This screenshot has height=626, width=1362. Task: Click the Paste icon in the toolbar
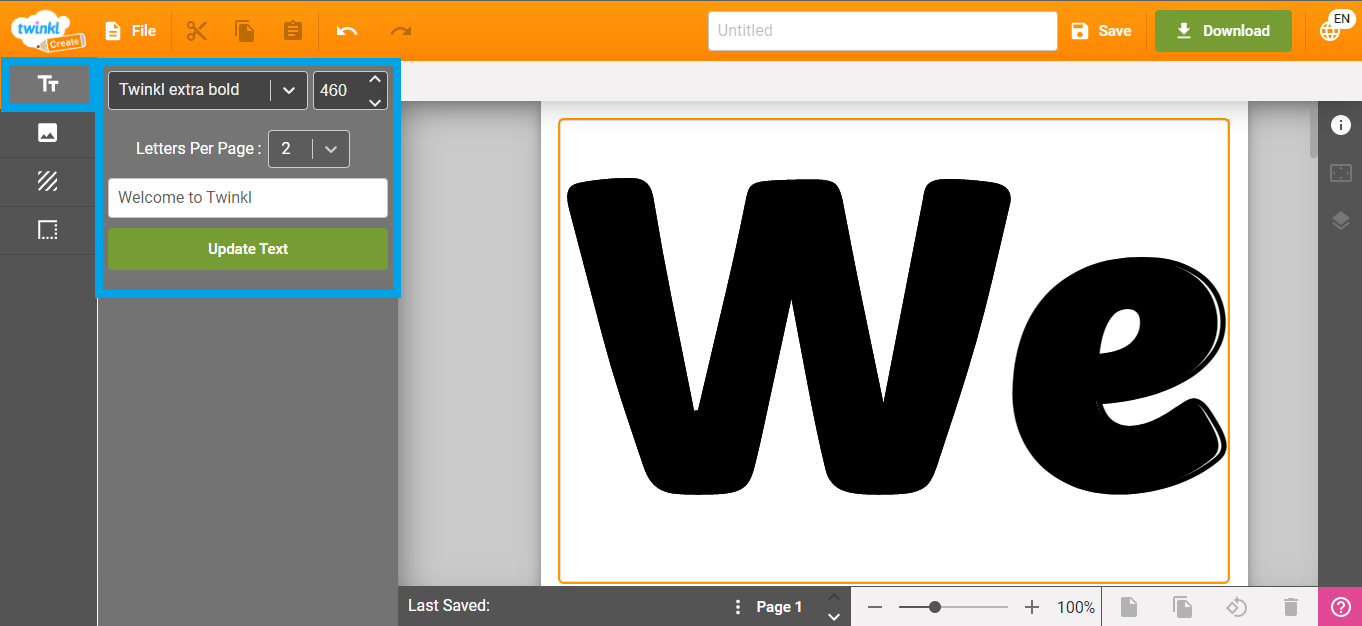click(292, 30)
